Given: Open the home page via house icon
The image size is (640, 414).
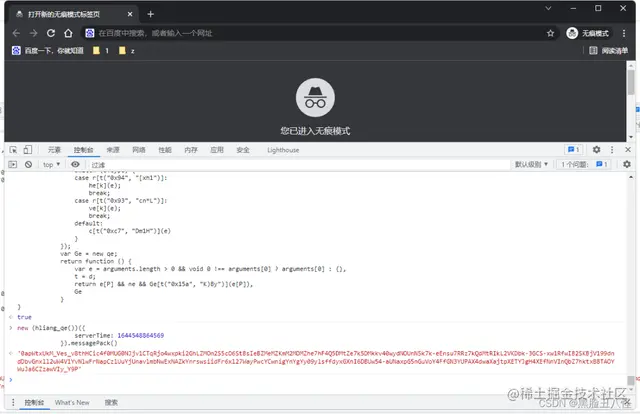Looking at the screenshot, I should pos(68,33).
